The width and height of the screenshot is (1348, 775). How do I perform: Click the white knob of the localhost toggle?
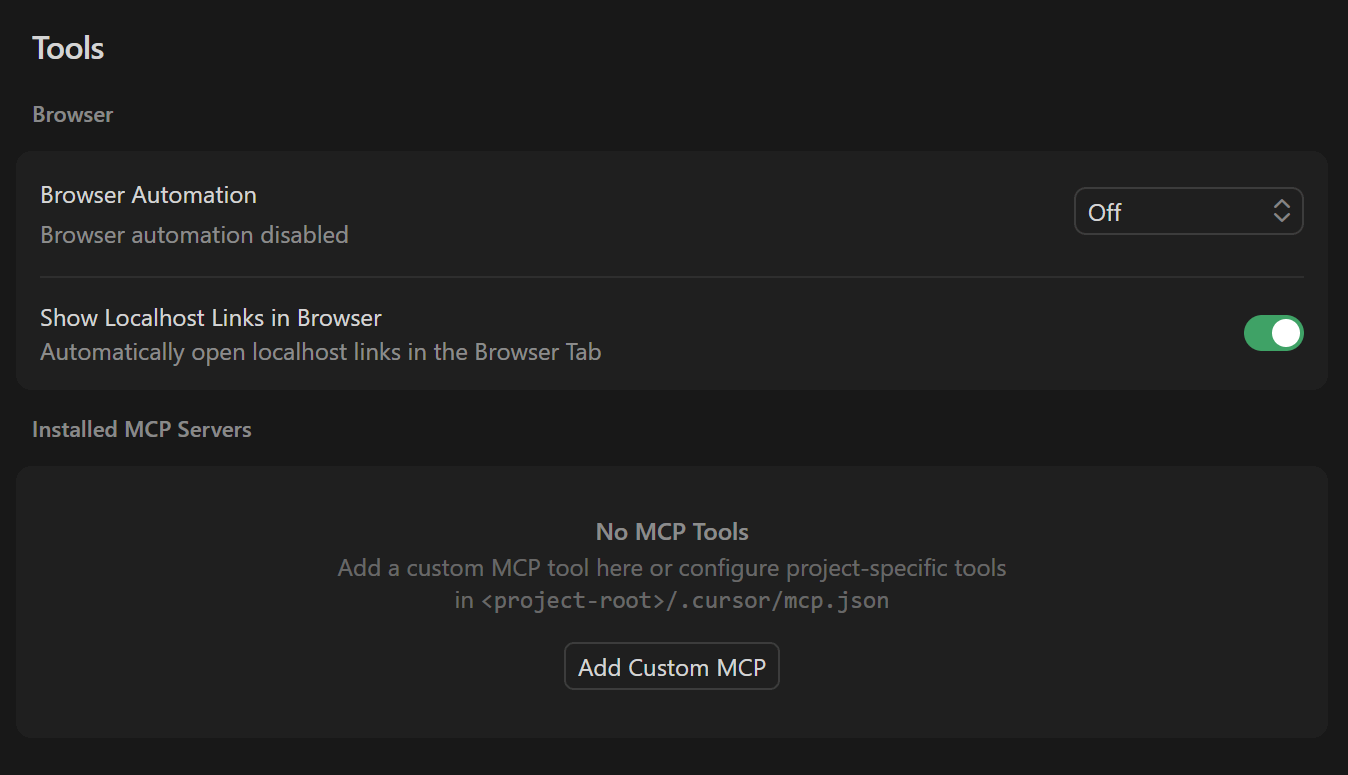pos(1286,333)
